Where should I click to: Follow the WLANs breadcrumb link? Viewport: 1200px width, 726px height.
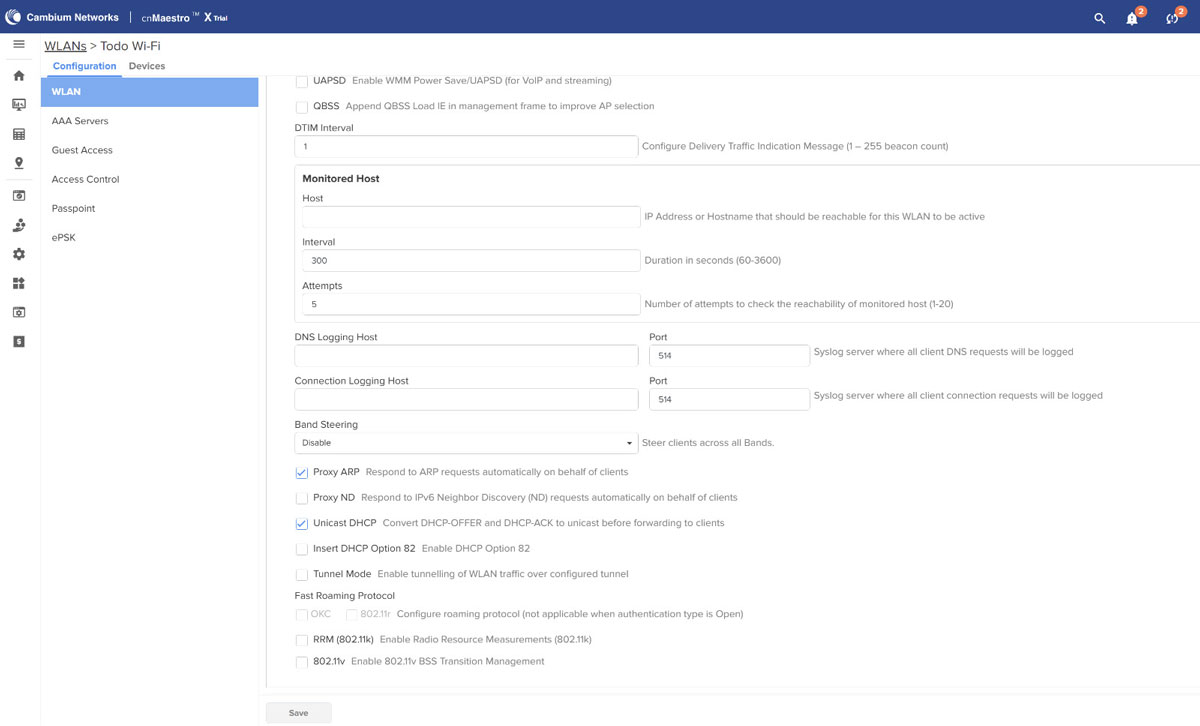65,46
